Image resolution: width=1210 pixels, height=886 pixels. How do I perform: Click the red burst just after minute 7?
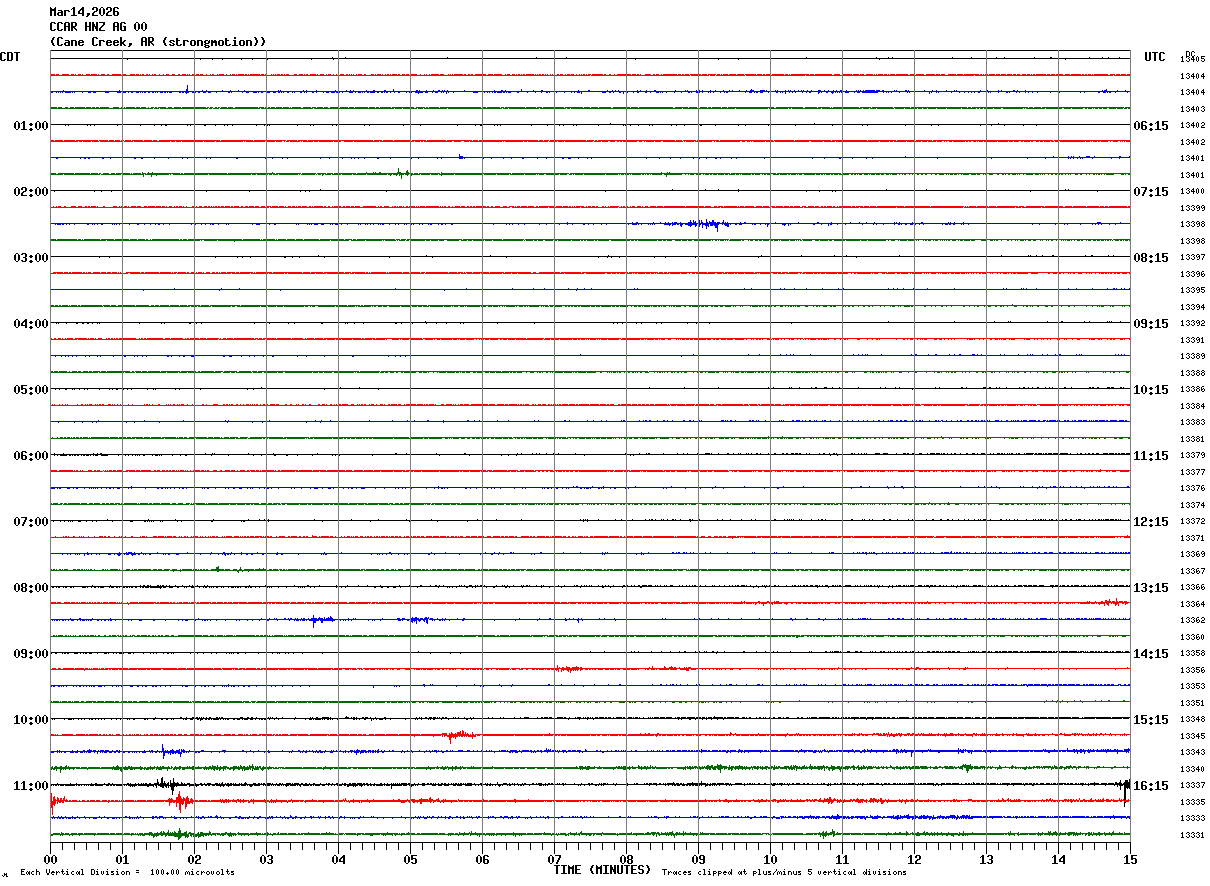pos(569,669)
